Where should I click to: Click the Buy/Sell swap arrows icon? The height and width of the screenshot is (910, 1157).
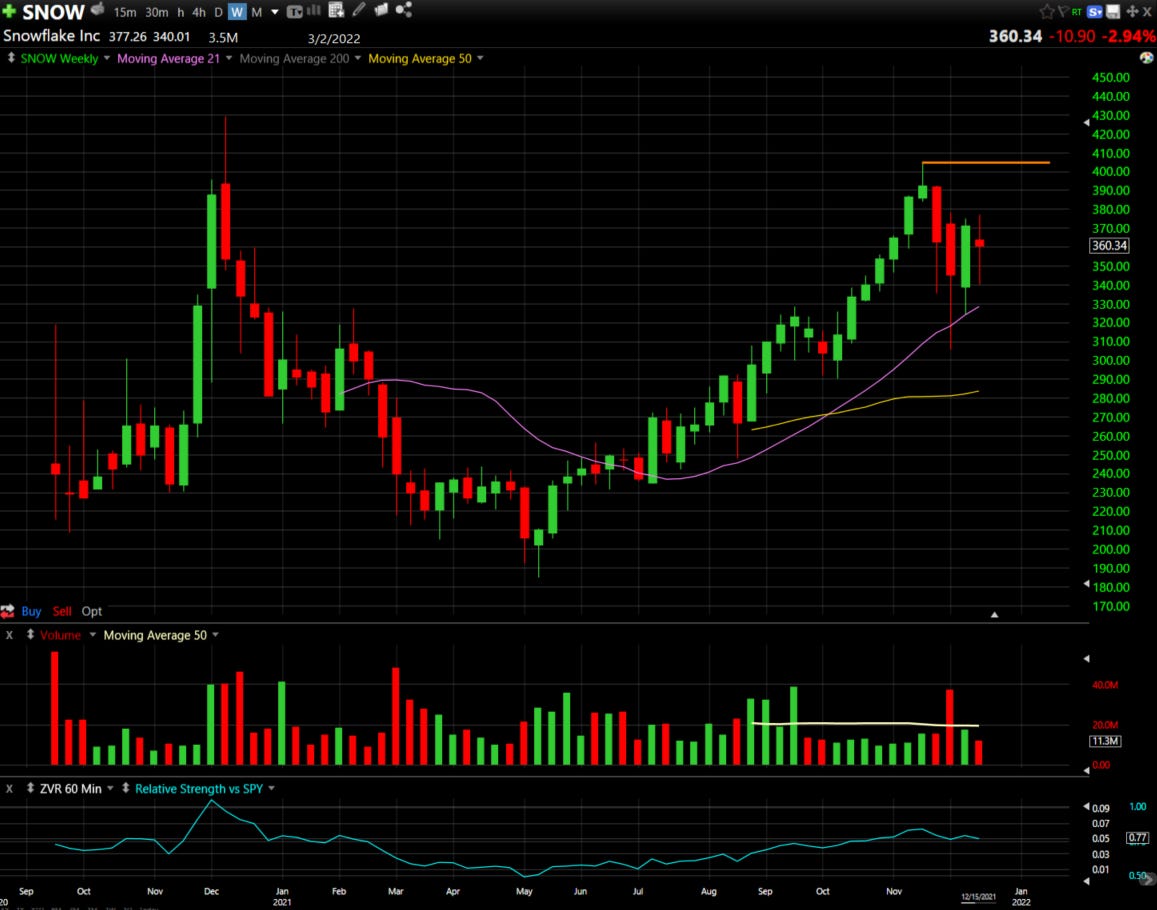click(7, 611)
